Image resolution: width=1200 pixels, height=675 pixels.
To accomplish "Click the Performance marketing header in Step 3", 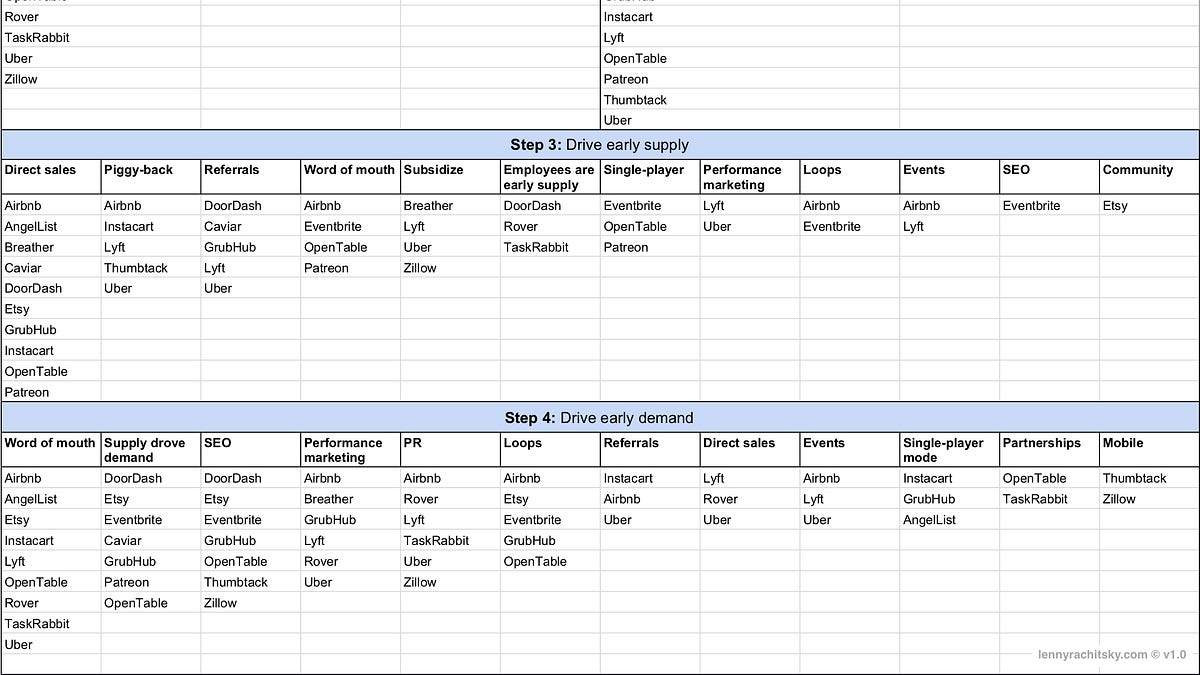I will click(x=750, y=177).
